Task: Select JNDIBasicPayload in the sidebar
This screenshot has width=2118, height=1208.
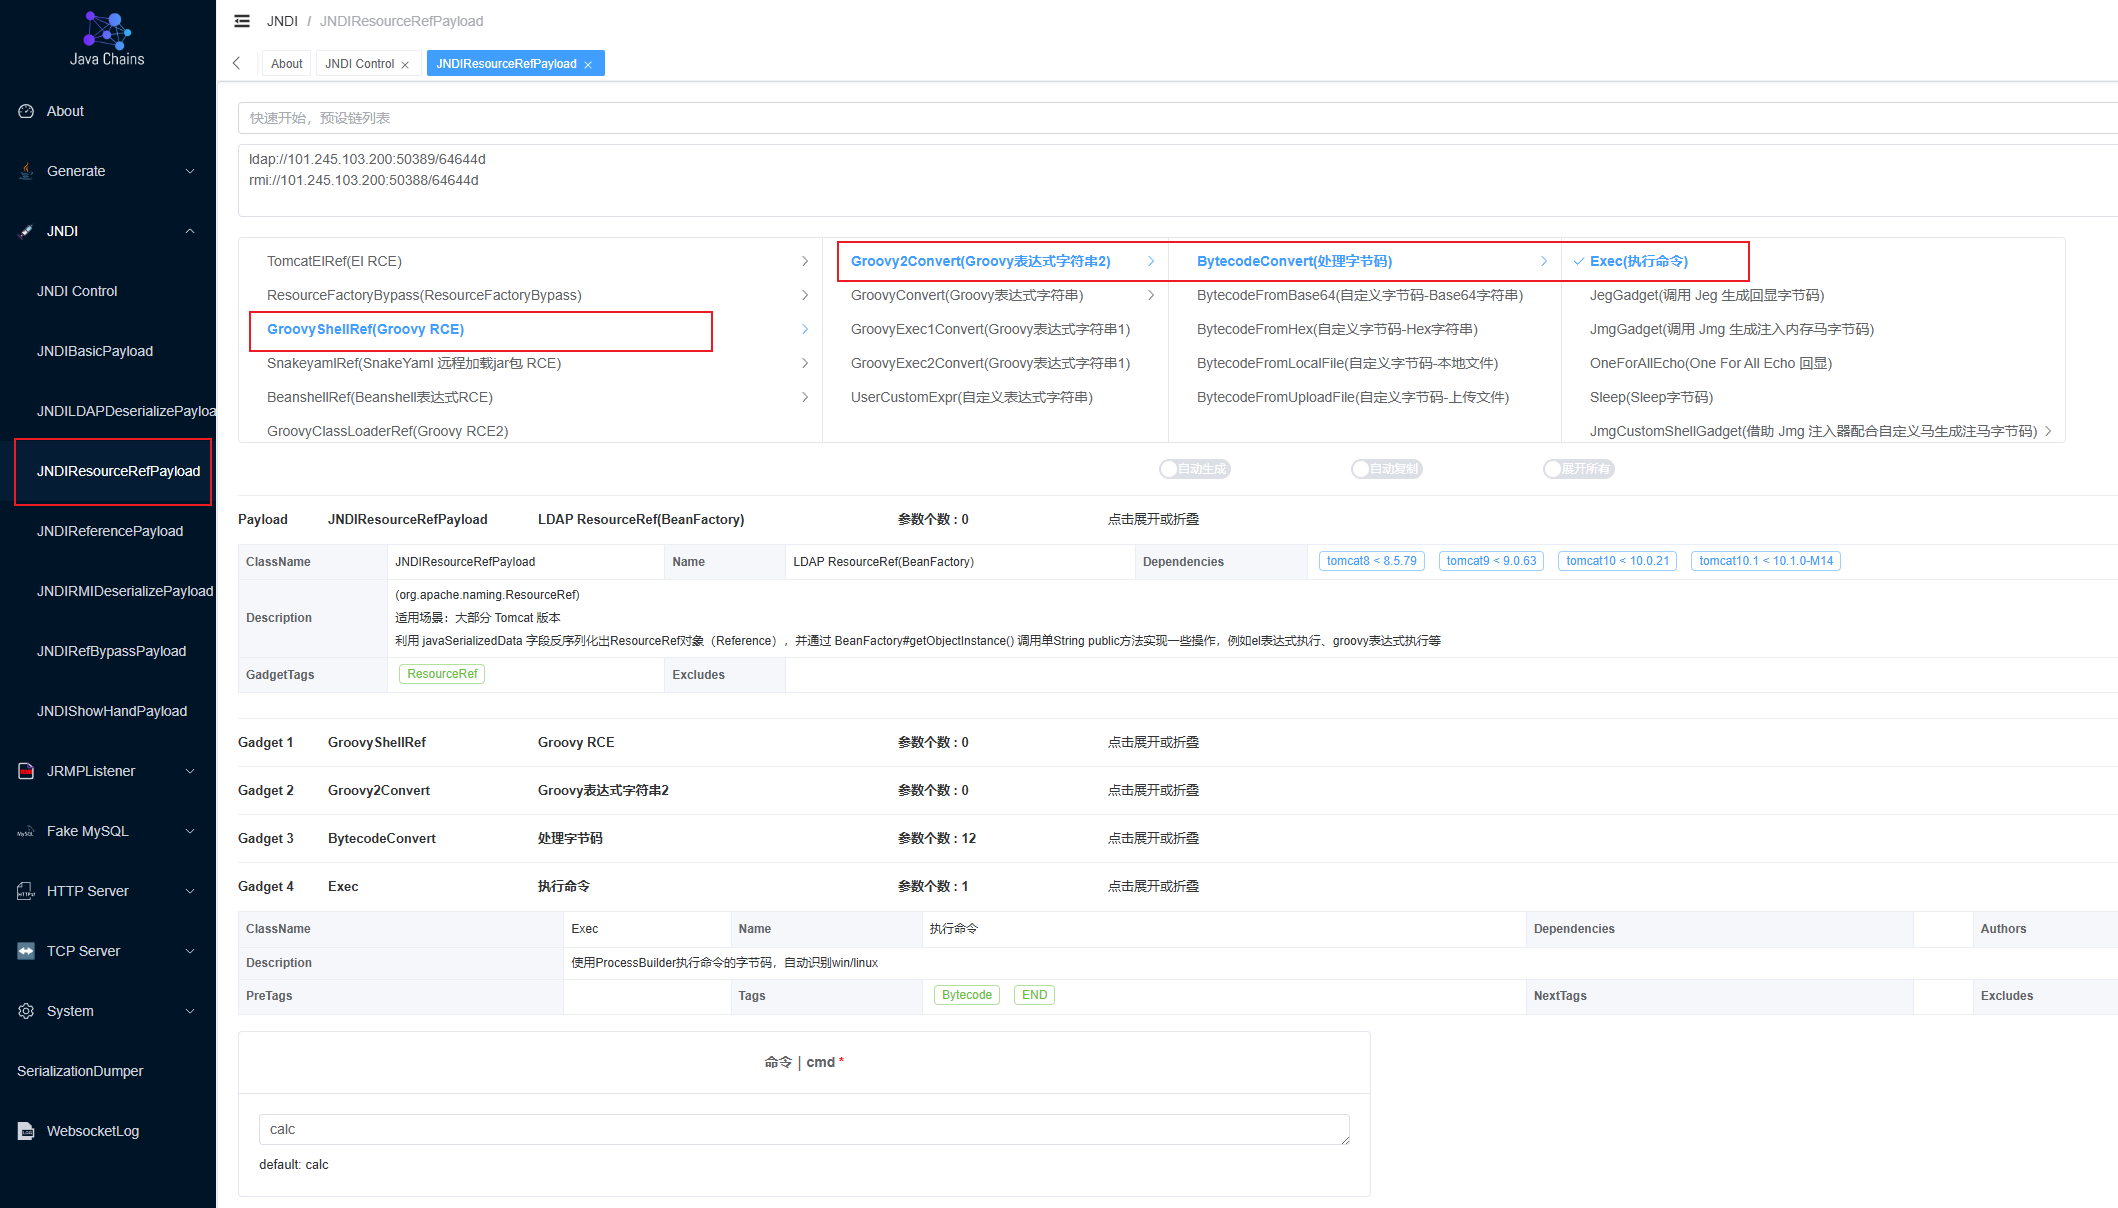Action: [x=95, y=351]
